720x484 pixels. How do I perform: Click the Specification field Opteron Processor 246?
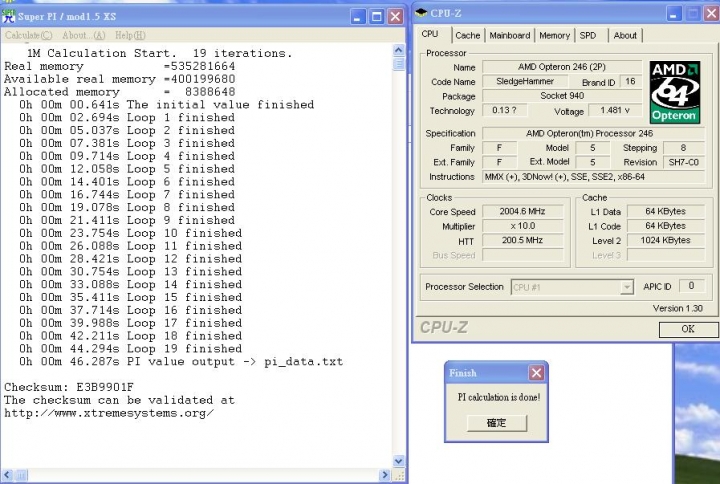click(x=593, y=133)
